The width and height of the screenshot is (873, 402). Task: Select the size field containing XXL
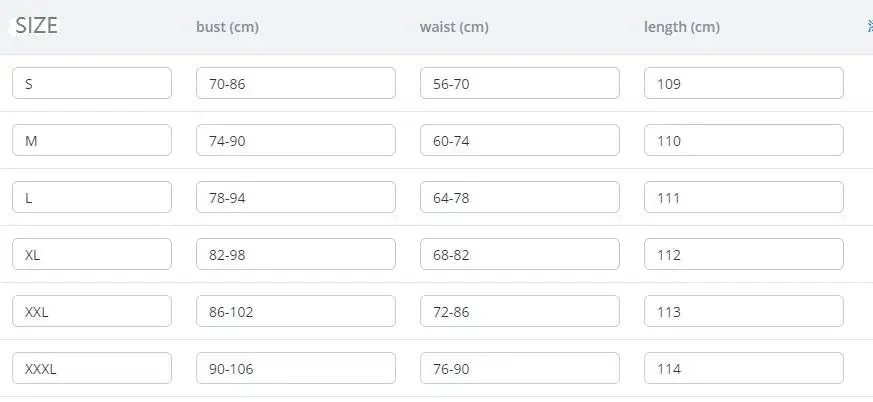click(x=92, y=312)
